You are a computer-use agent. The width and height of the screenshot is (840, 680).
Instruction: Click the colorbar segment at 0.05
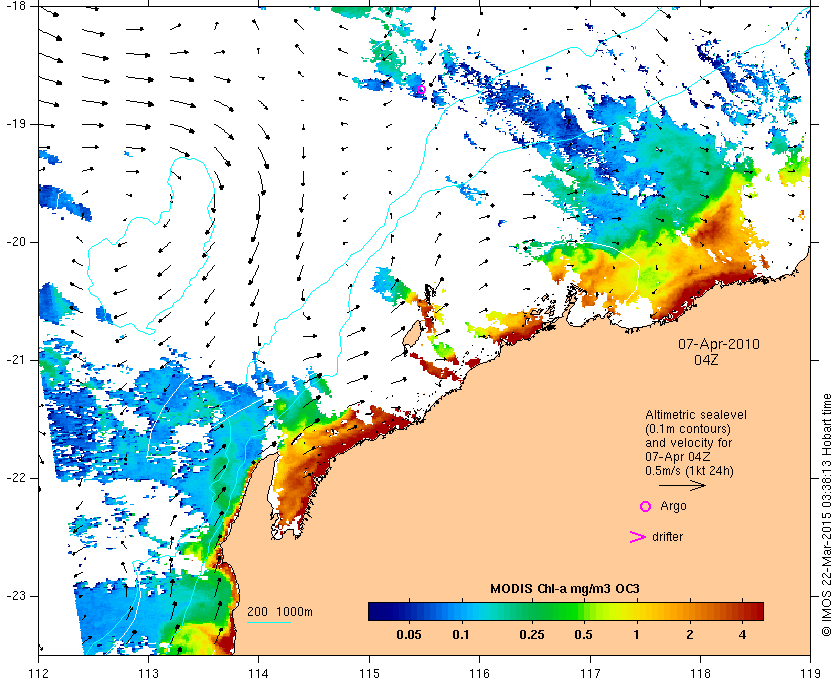pyautogui.click(x=409, y=611)
